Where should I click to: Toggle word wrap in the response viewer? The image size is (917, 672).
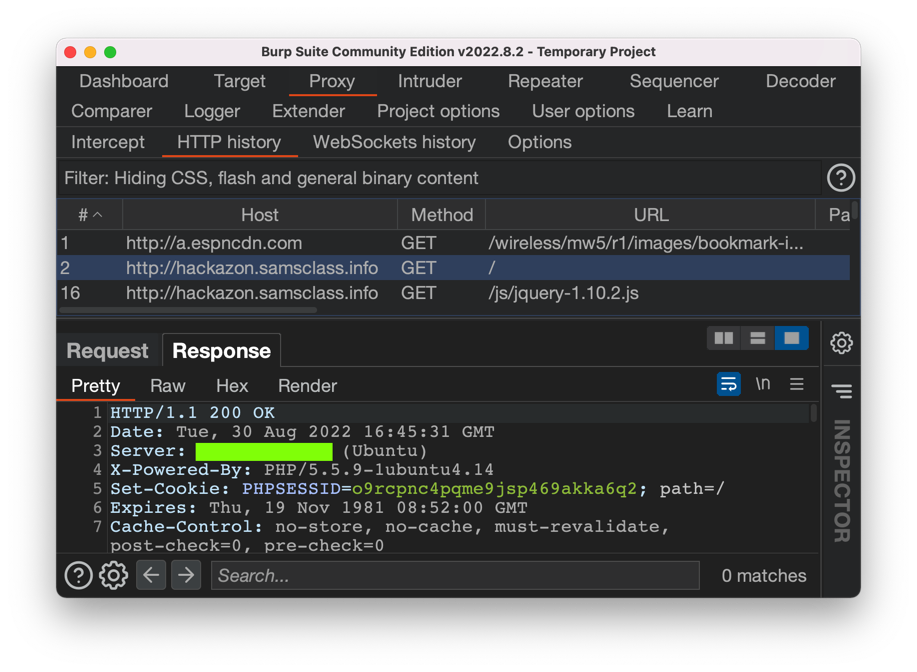point(729,384)
